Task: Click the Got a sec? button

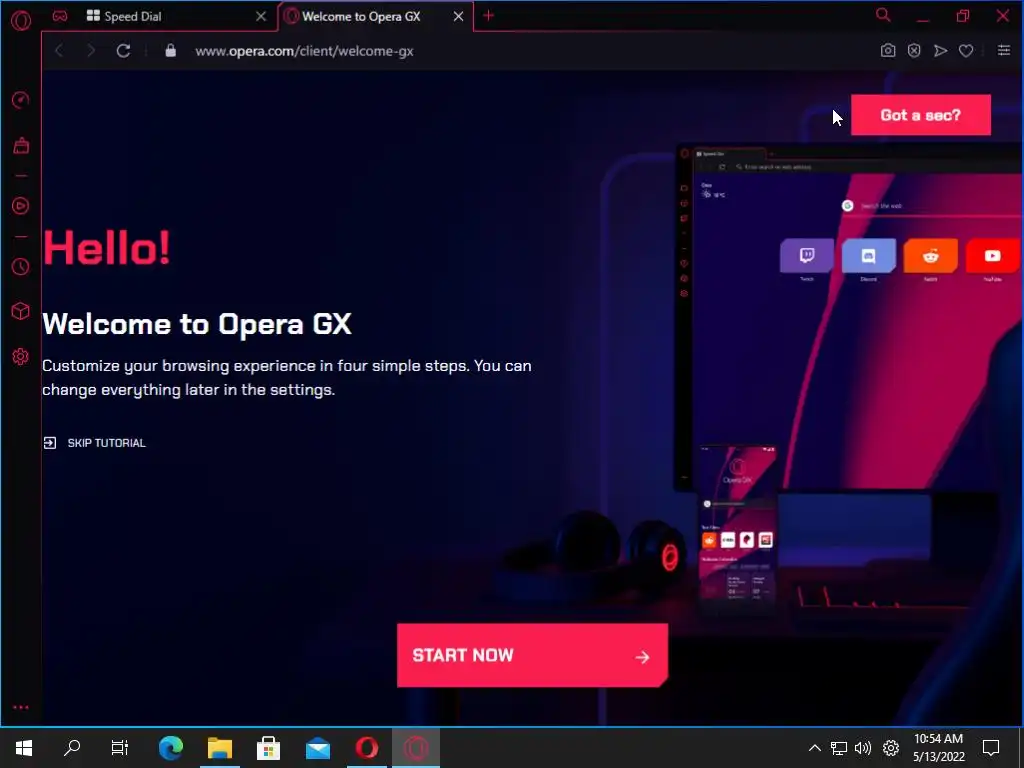Action: pyautogui.click(x=921, y=115)
